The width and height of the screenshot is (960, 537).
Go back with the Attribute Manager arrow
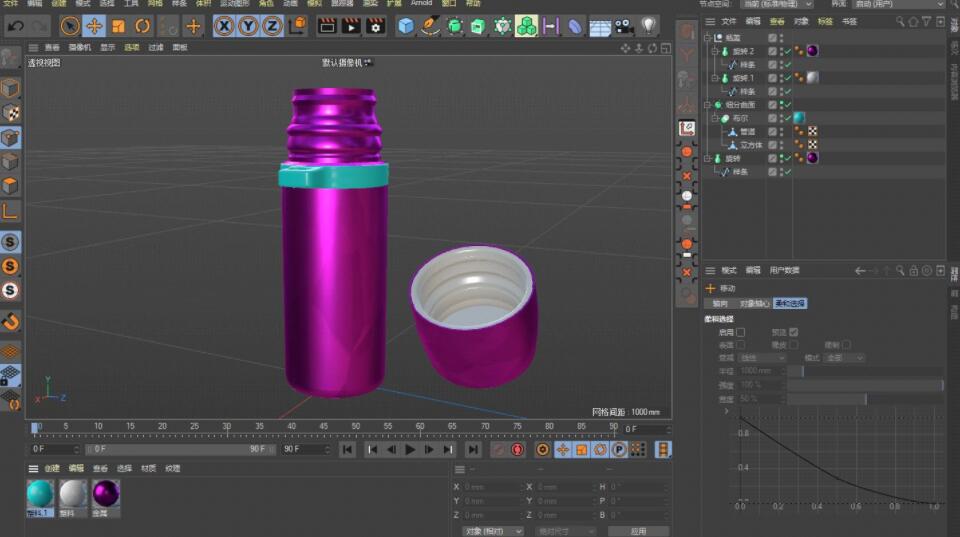(860, 271)
